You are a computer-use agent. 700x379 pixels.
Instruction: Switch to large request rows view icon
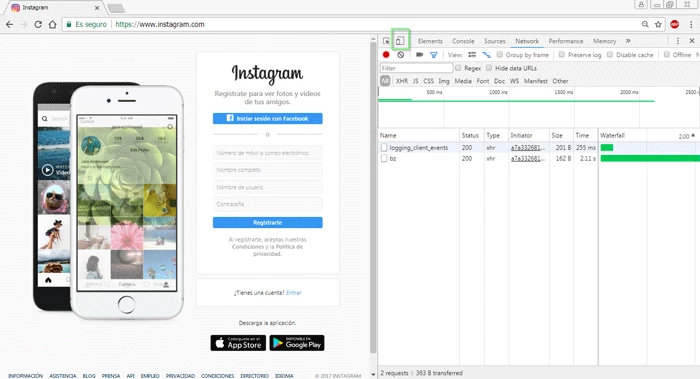(x=472, y=54)
